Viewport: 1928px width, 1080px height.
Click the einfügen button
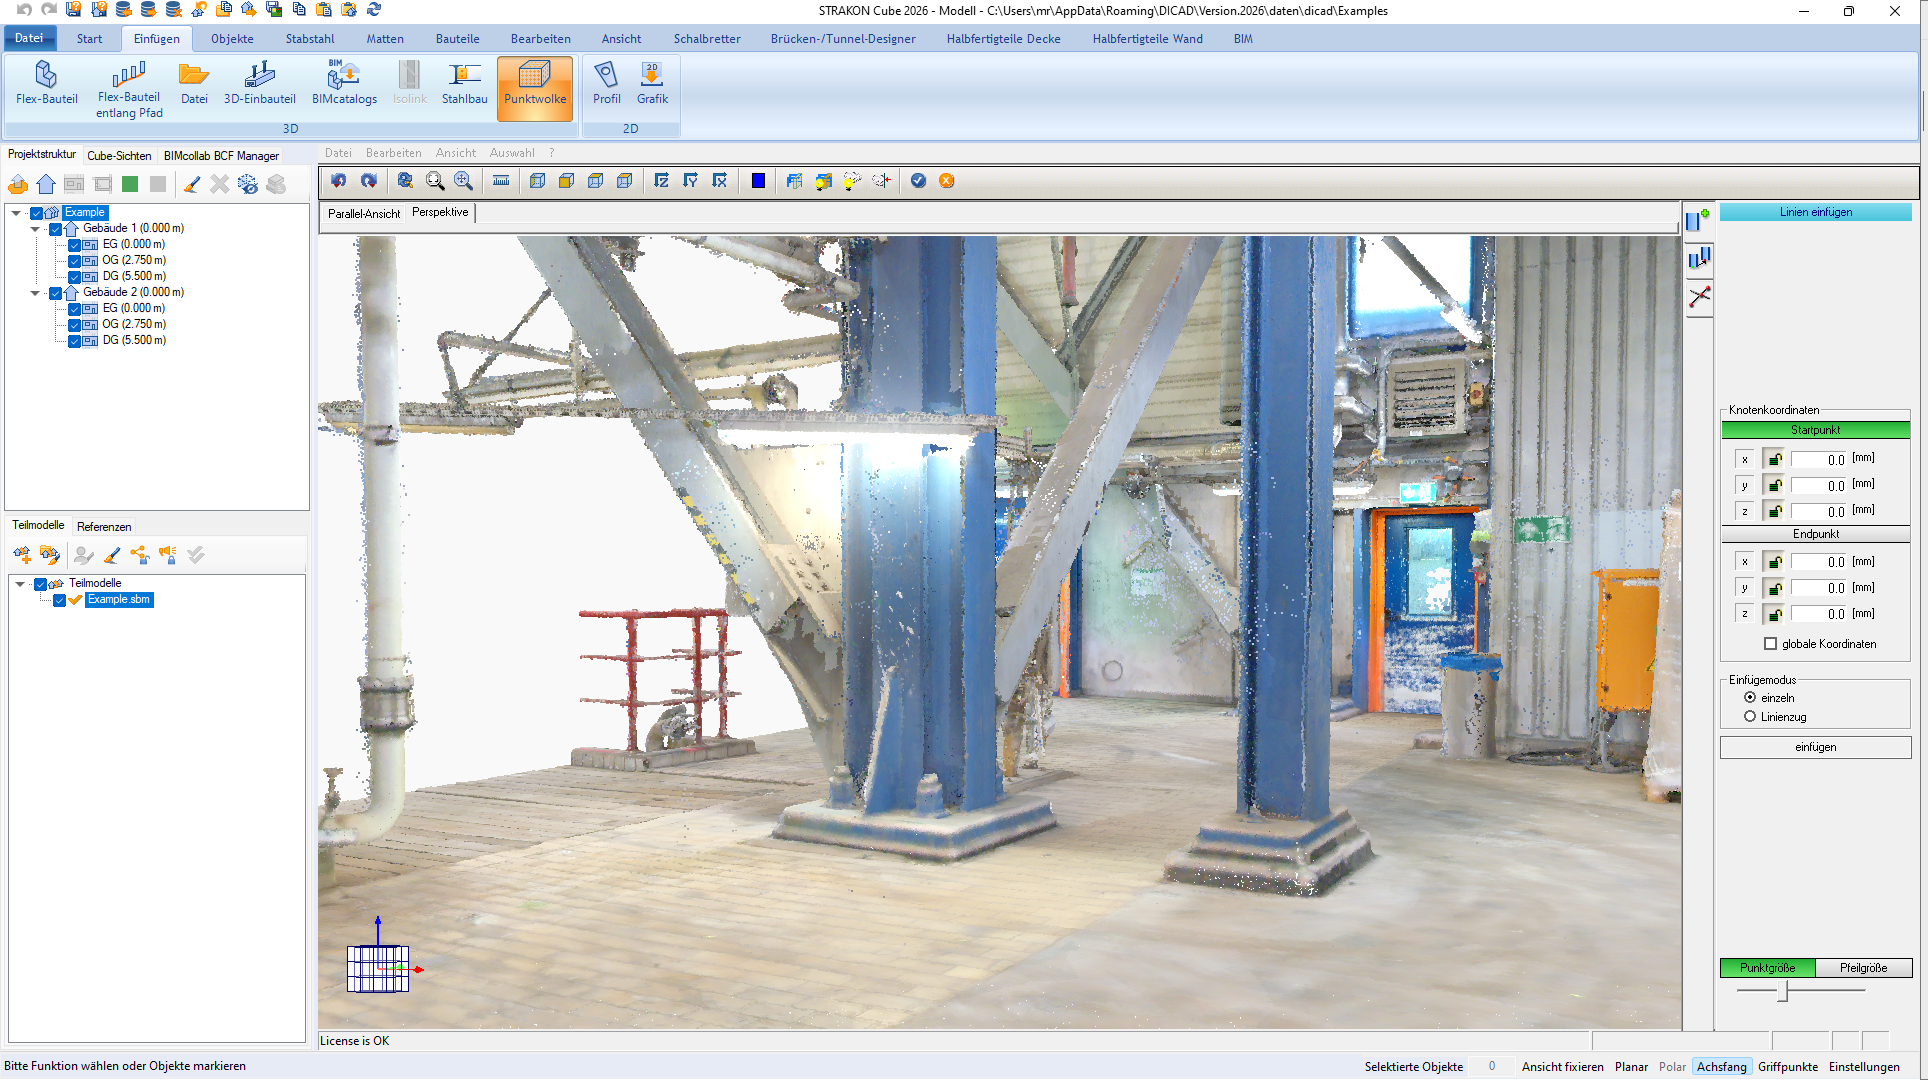tap(1815, 747)
